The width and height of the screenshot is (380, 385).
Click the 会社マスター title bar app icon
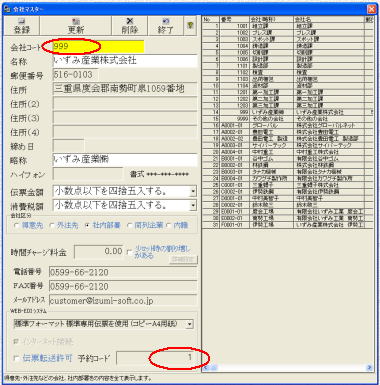[x=7, y=9]
